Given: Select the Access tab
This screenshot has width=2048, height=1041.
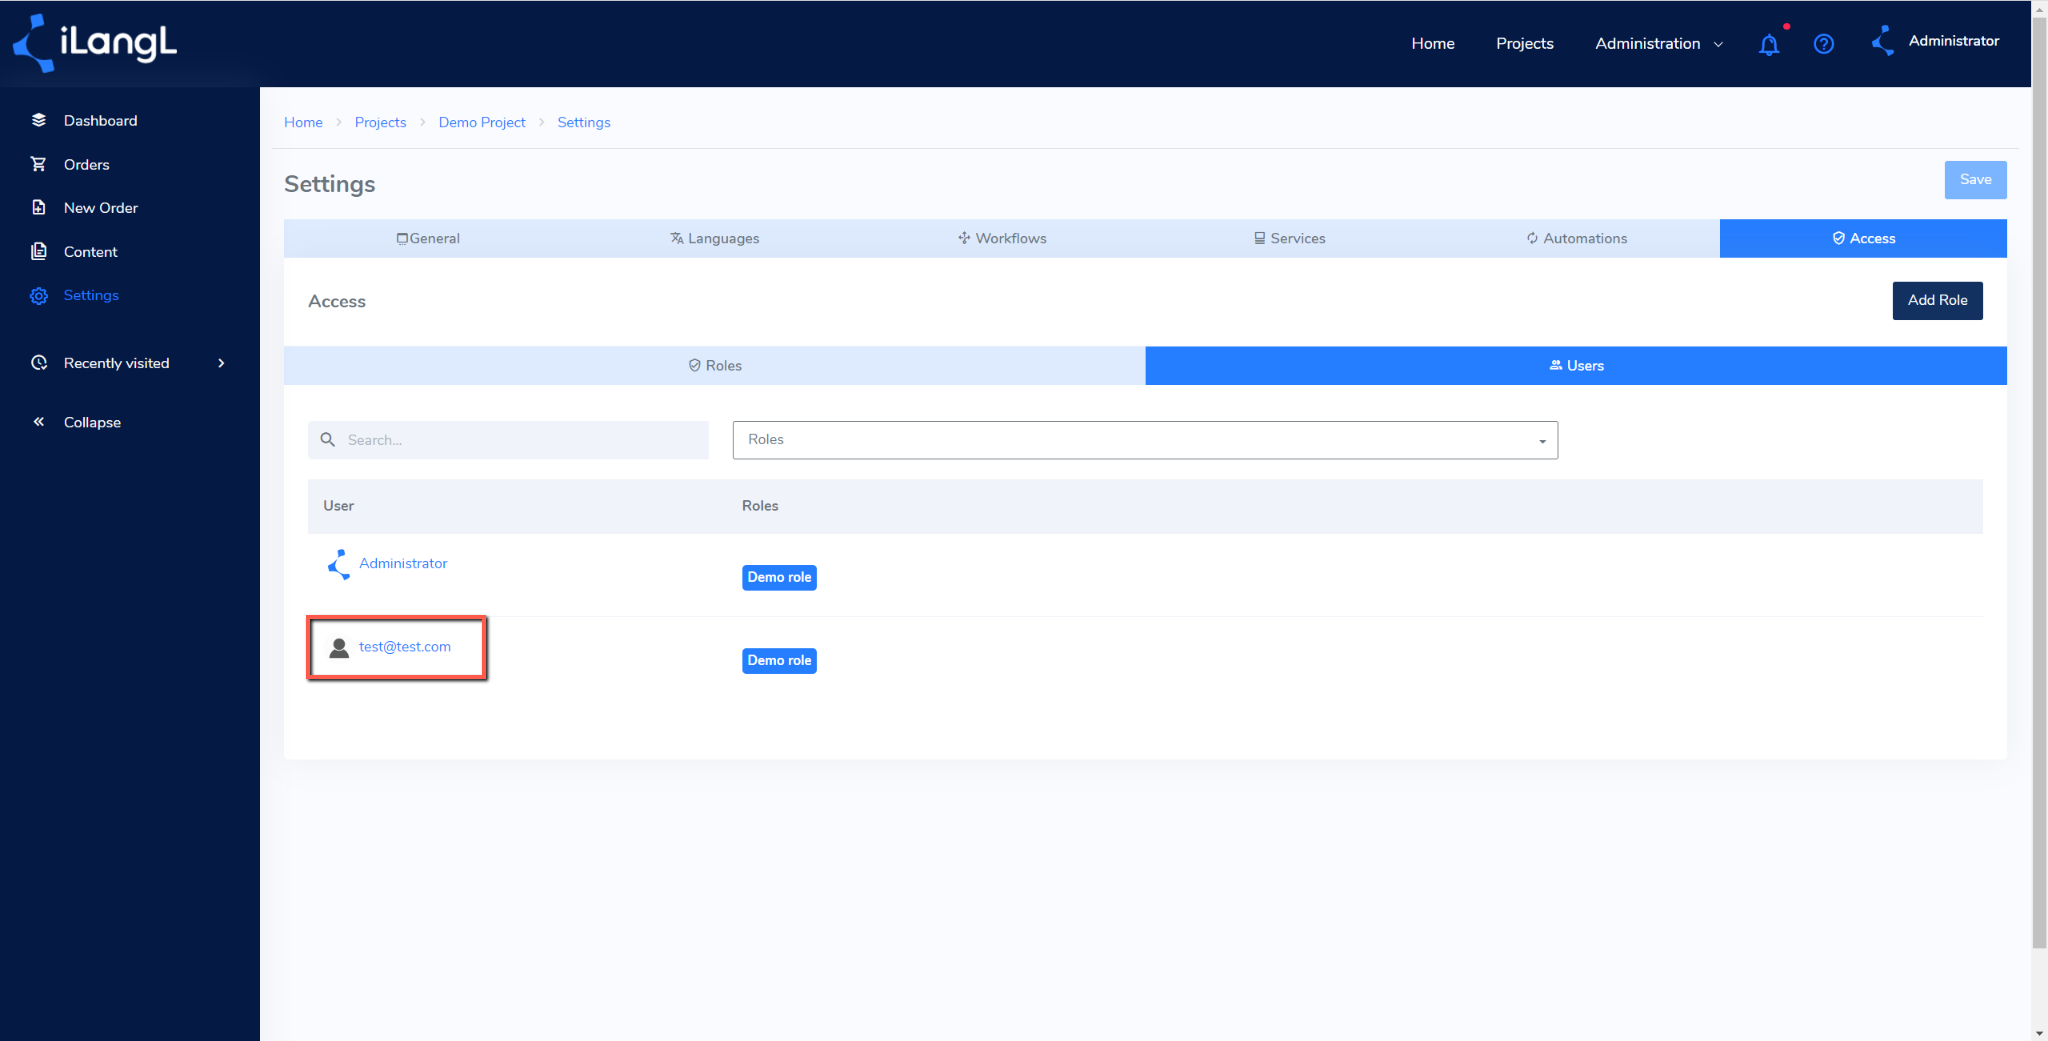Looking at the screenshot, I should (1863, 238).
